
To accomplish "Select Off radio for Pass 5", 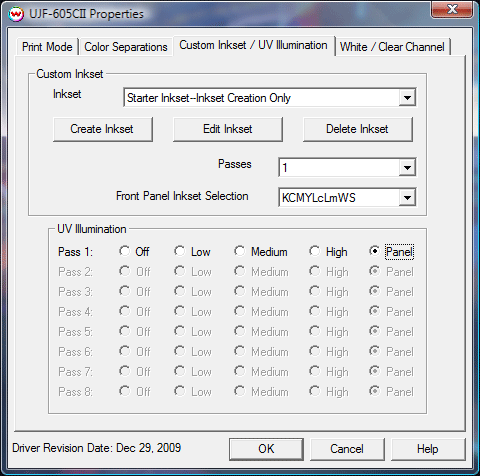I will 125,331.
